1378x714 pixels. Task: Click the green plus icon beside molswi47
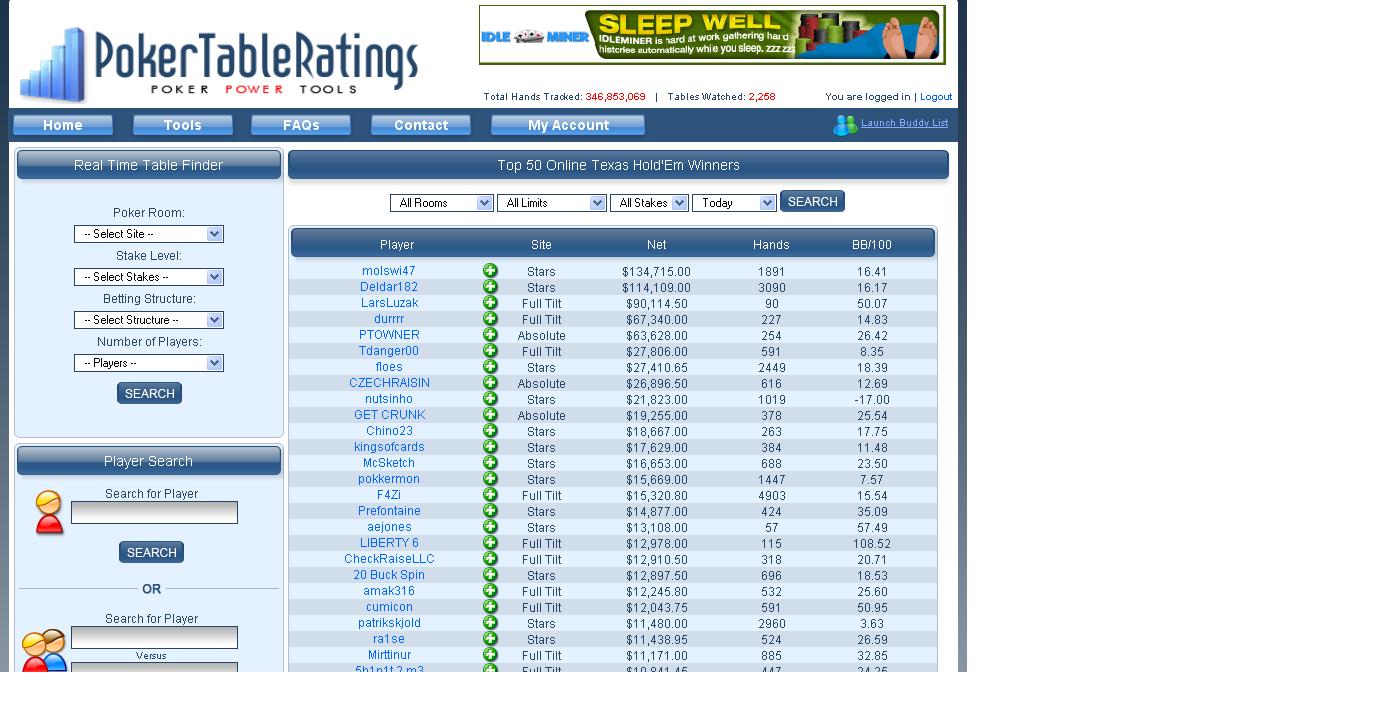[x=490, y=271]
